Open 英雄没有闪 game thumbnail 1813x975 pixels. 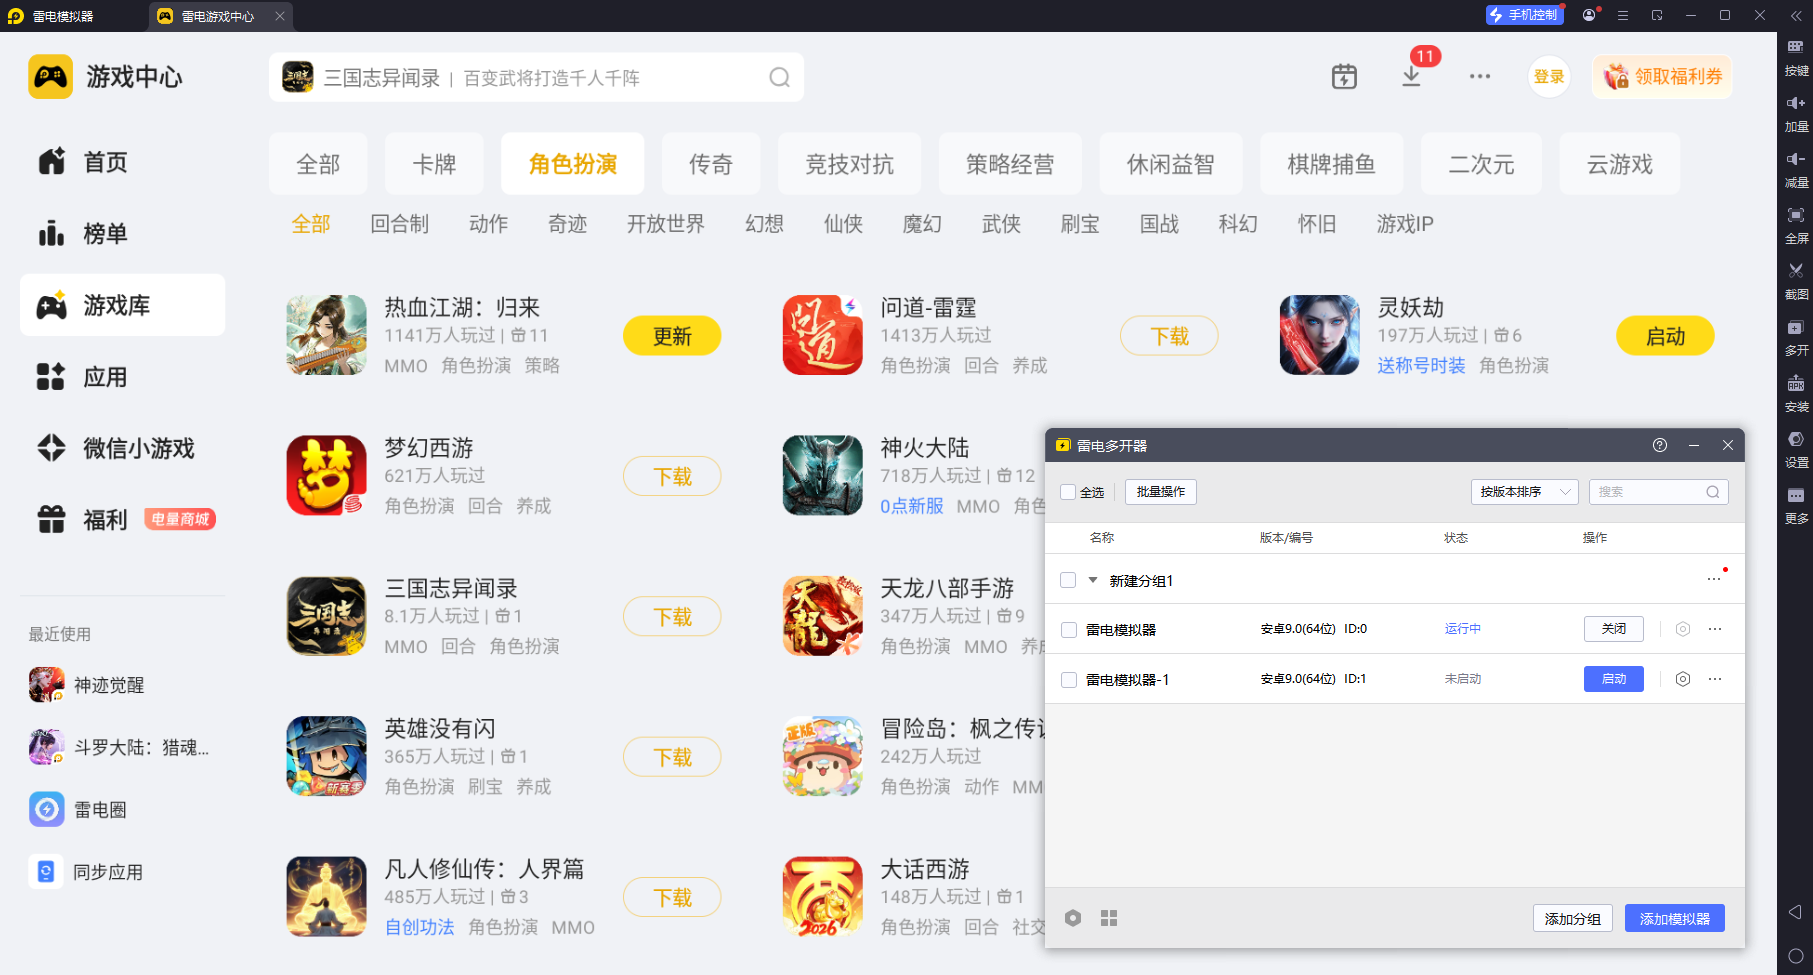tap(326, 756)
